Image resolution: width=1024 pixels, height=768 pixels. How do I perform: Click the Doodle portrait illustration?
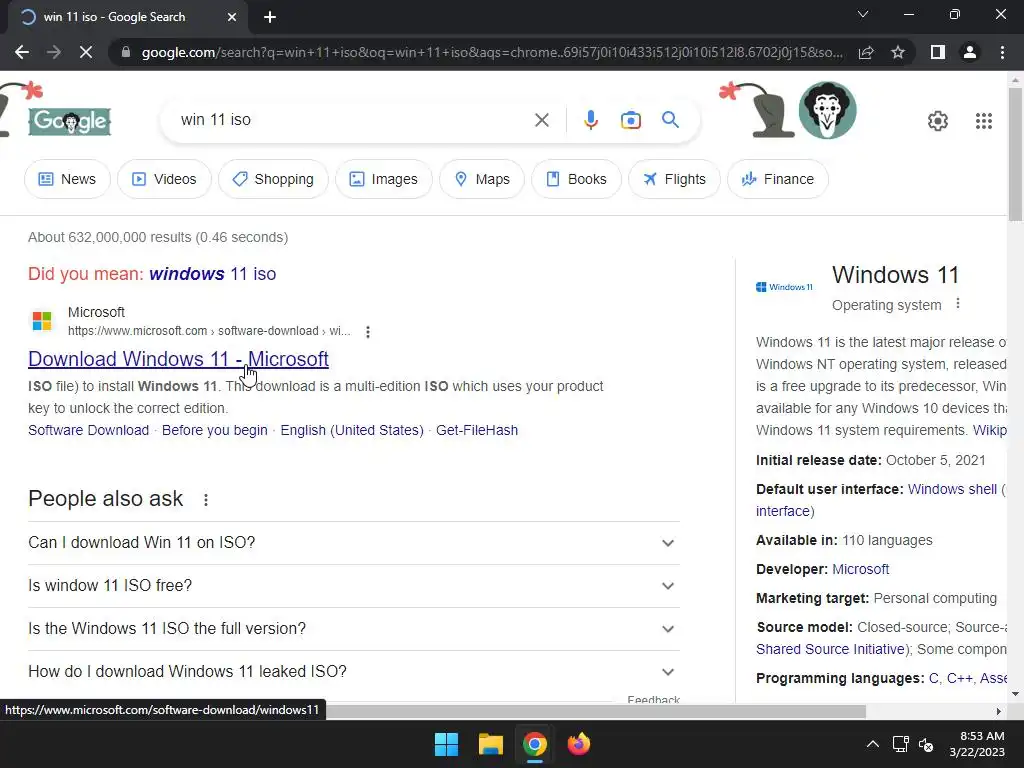pyautogui.click(x=827, y=110)
